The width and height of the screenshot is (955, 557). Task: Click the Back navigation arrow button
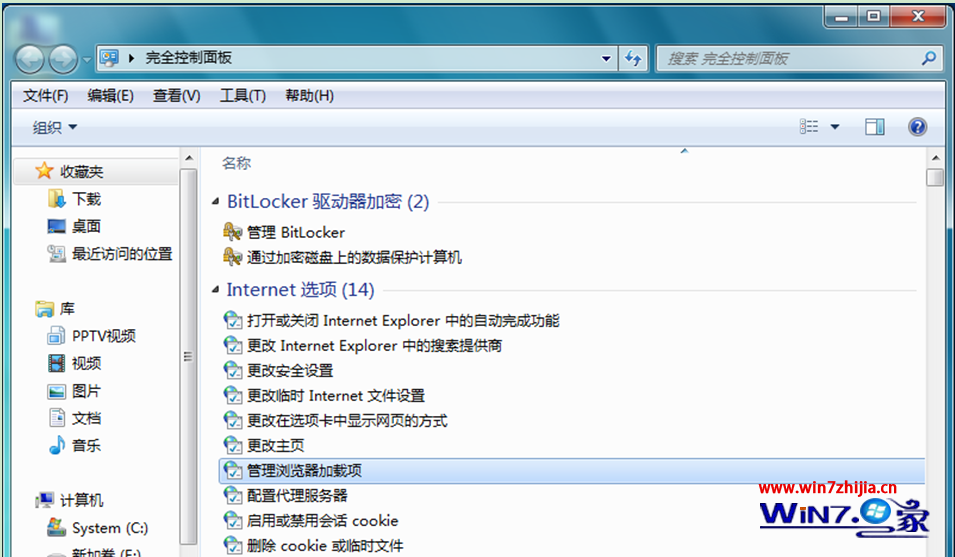pyautogui.click(x=29, y=59)
